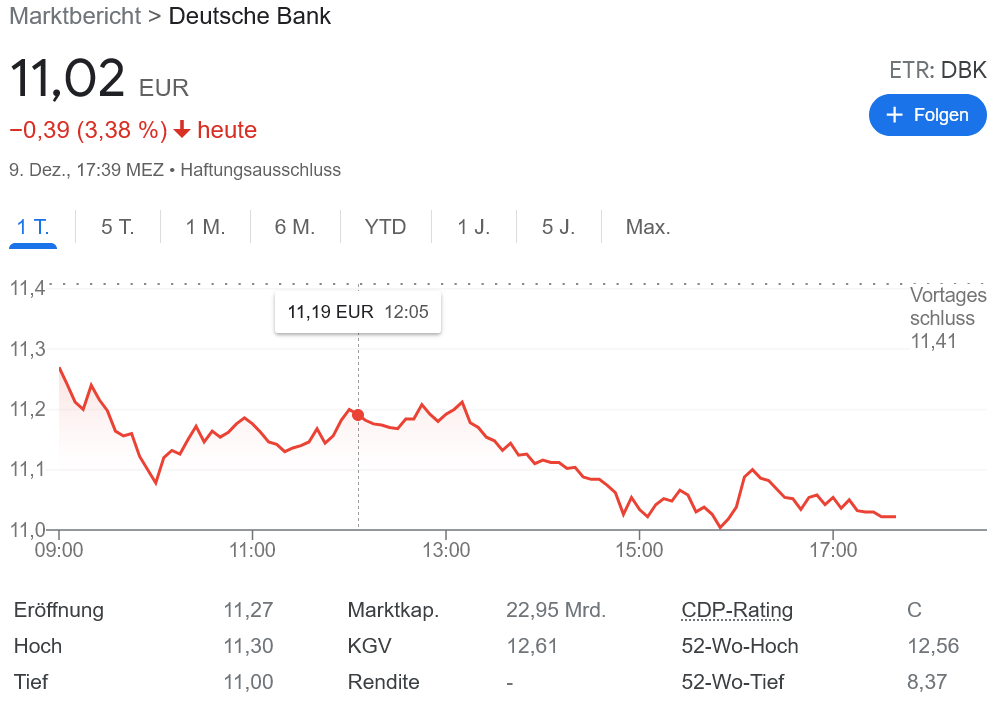Click the 15:00 time axis label
The height and width of the screenshot is (719, 993).
click(x=640, y=550)
